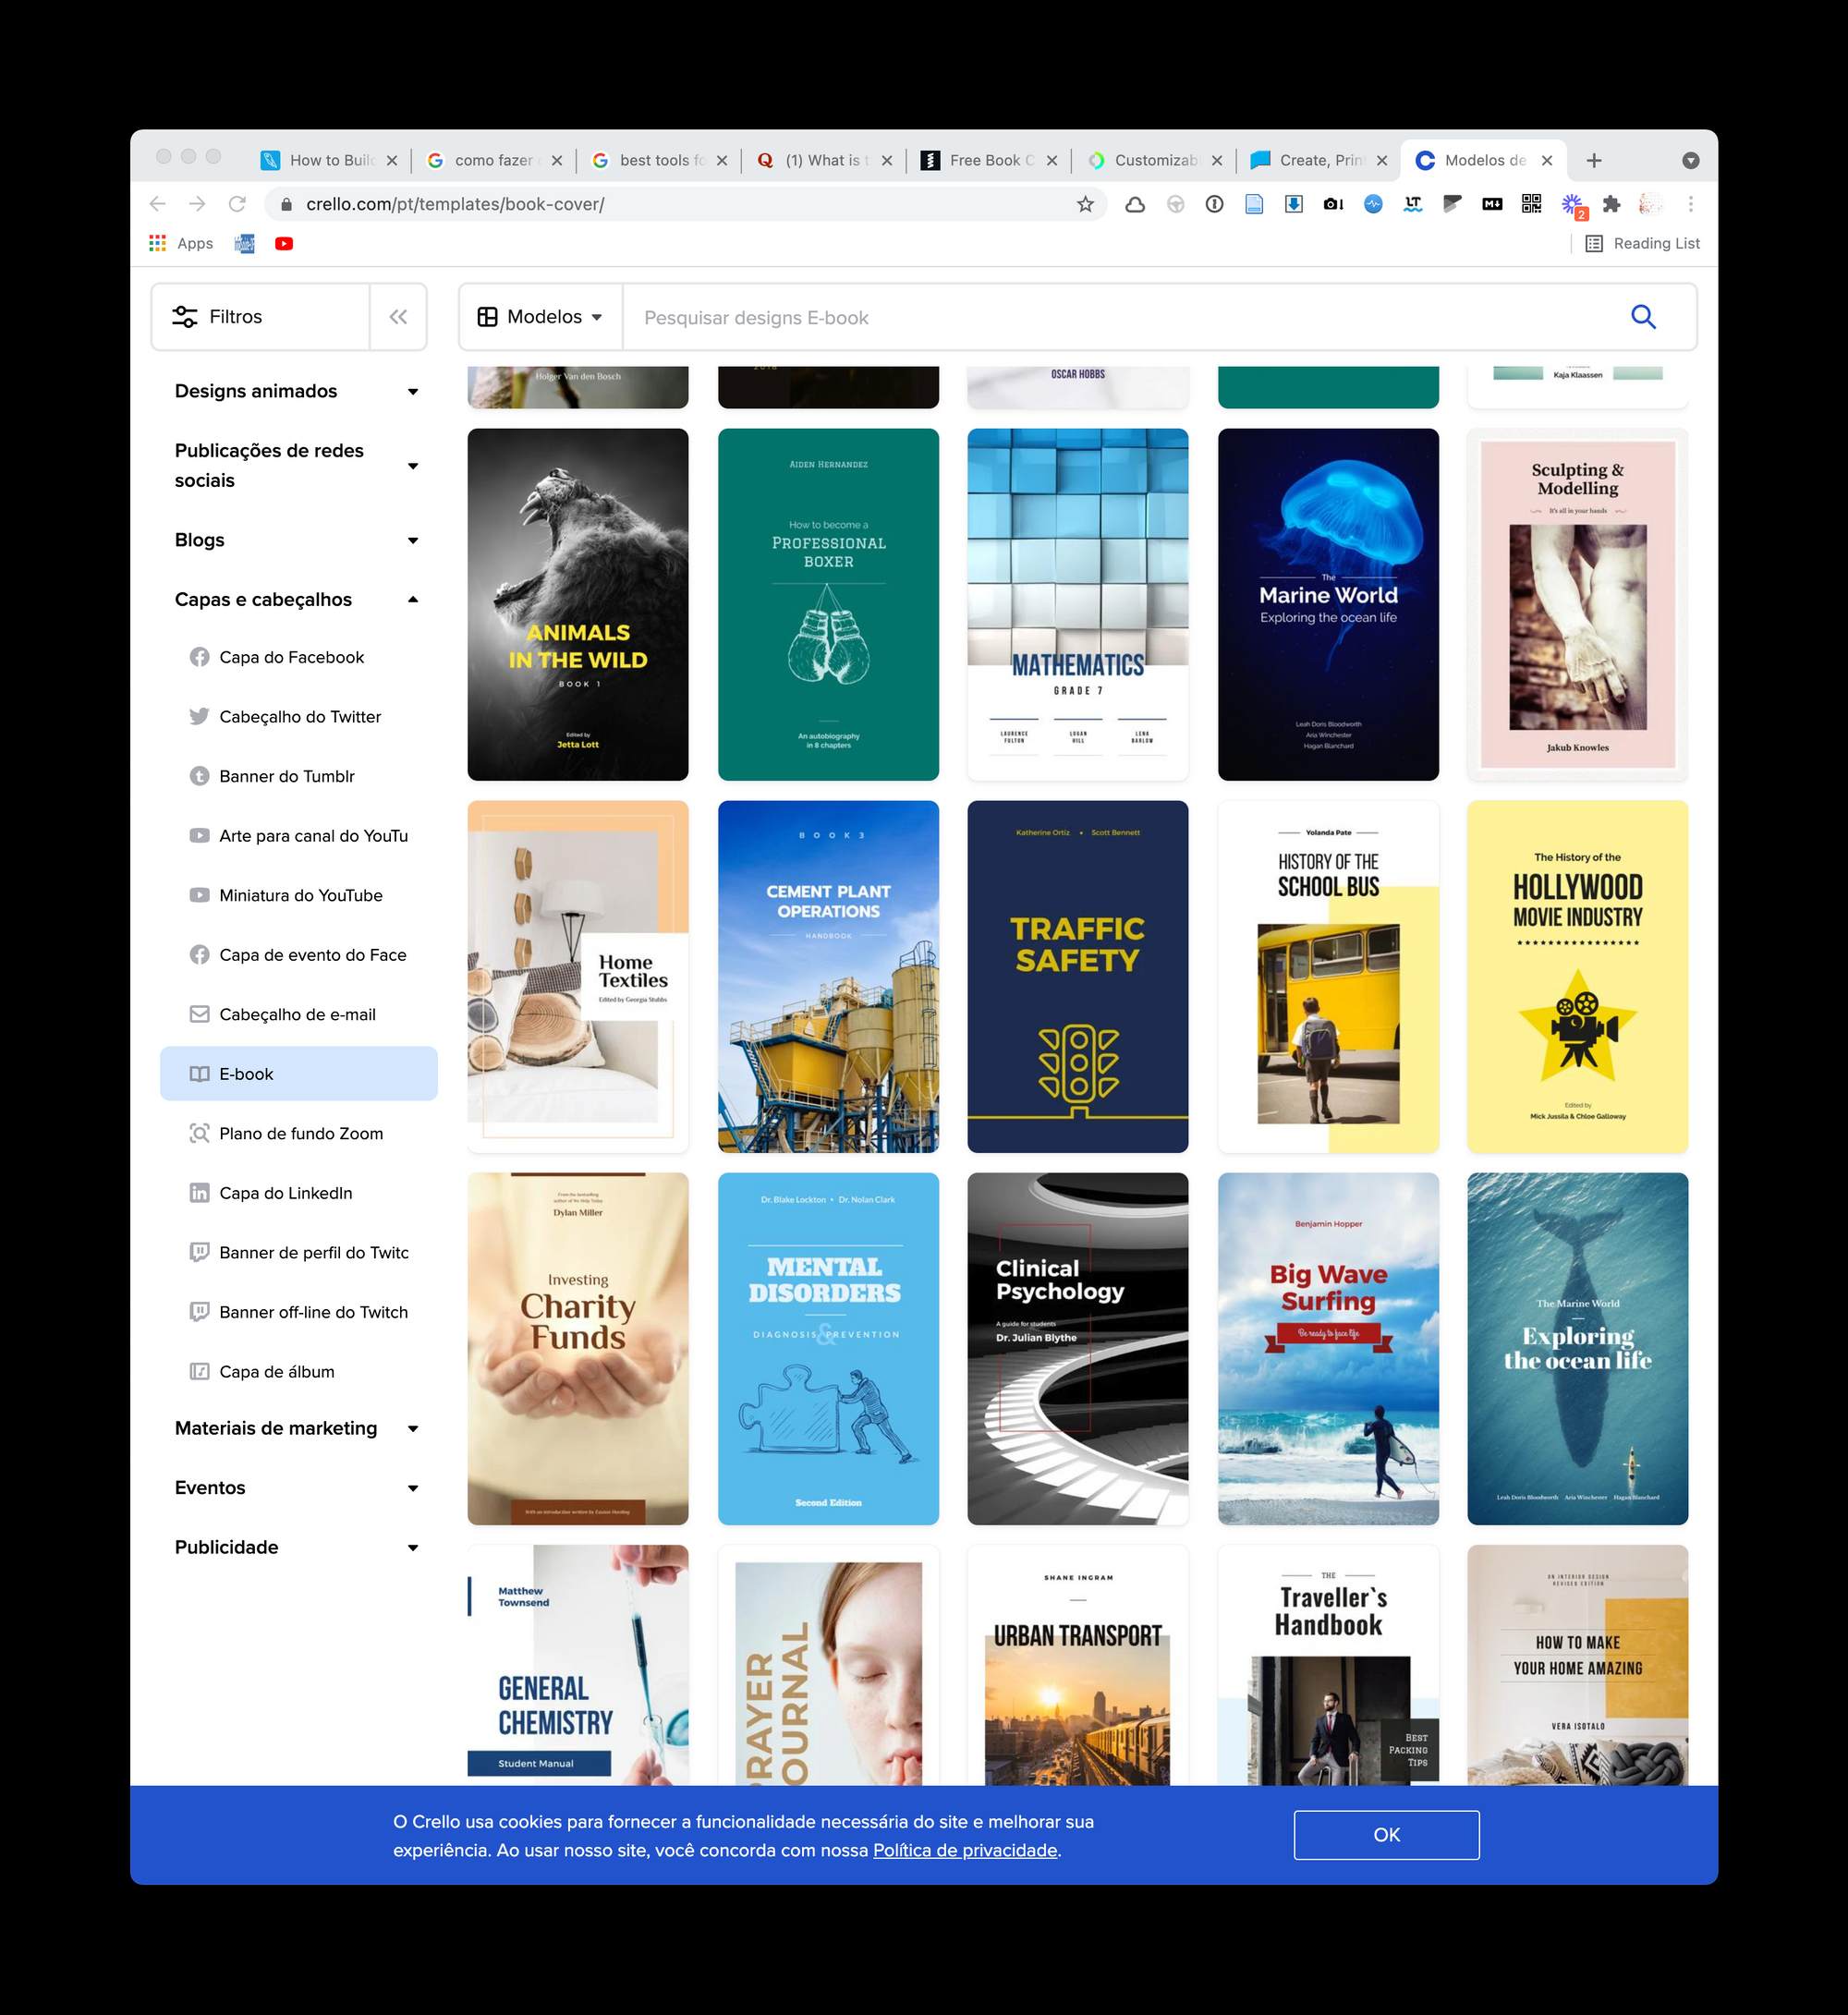Image resolution: width=1848 pixels, height=2015 pixels.
Task: Select Miniatura do YouTube format
Action: point(299,895)
